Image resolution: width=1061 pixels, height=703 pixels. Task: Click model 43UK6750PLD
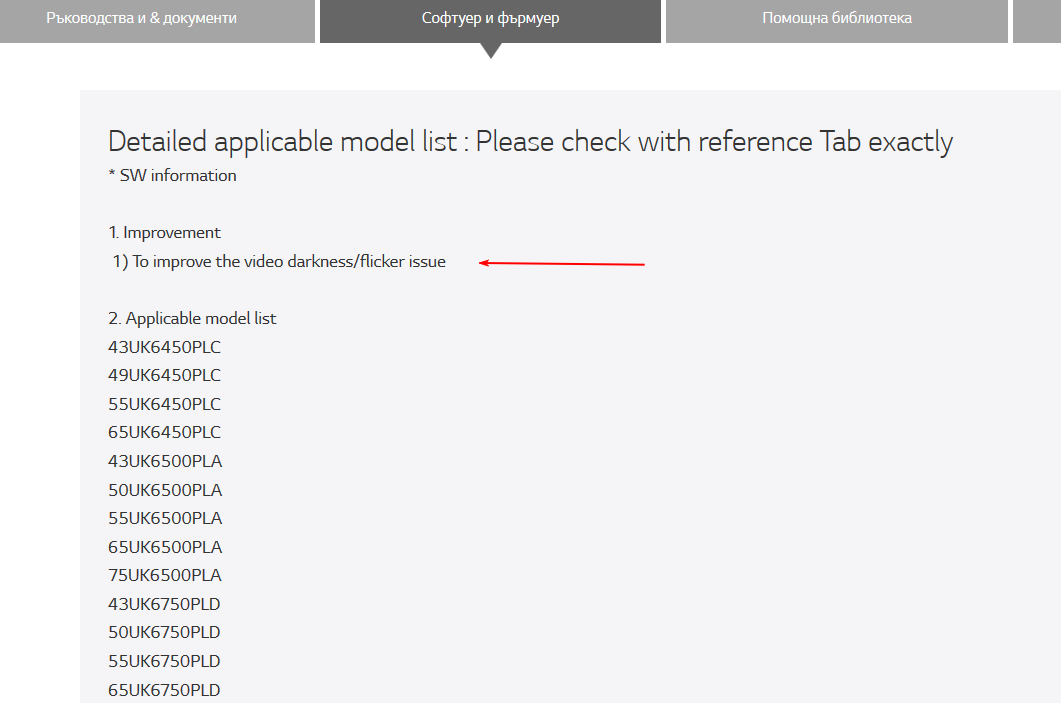tap(164, 604)
